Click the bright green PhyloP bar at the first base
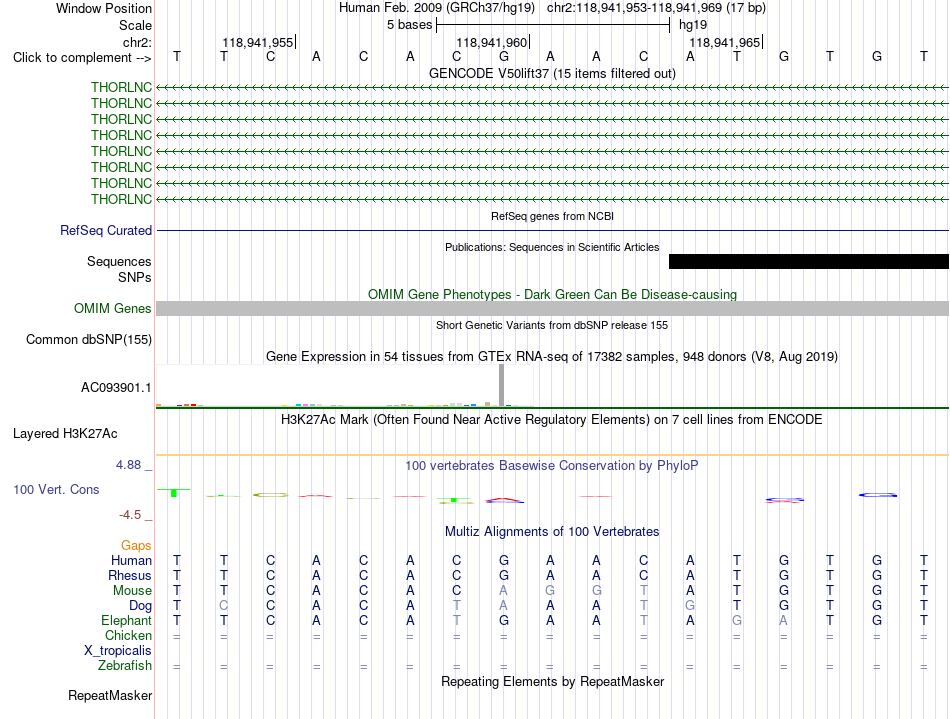This screenshot has height=719, width=950. tap(174, 492)
